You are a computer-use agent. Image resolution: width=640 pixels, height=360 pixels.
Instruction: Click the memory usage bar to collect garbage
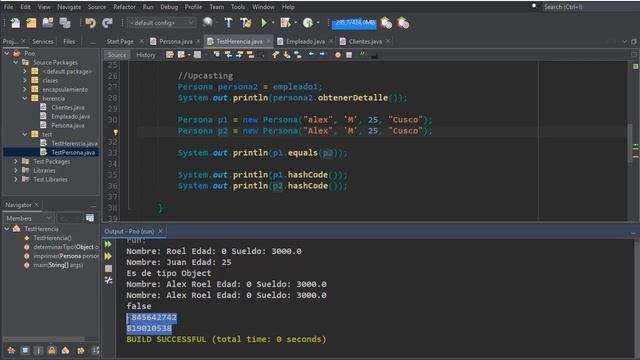(354, 23)
